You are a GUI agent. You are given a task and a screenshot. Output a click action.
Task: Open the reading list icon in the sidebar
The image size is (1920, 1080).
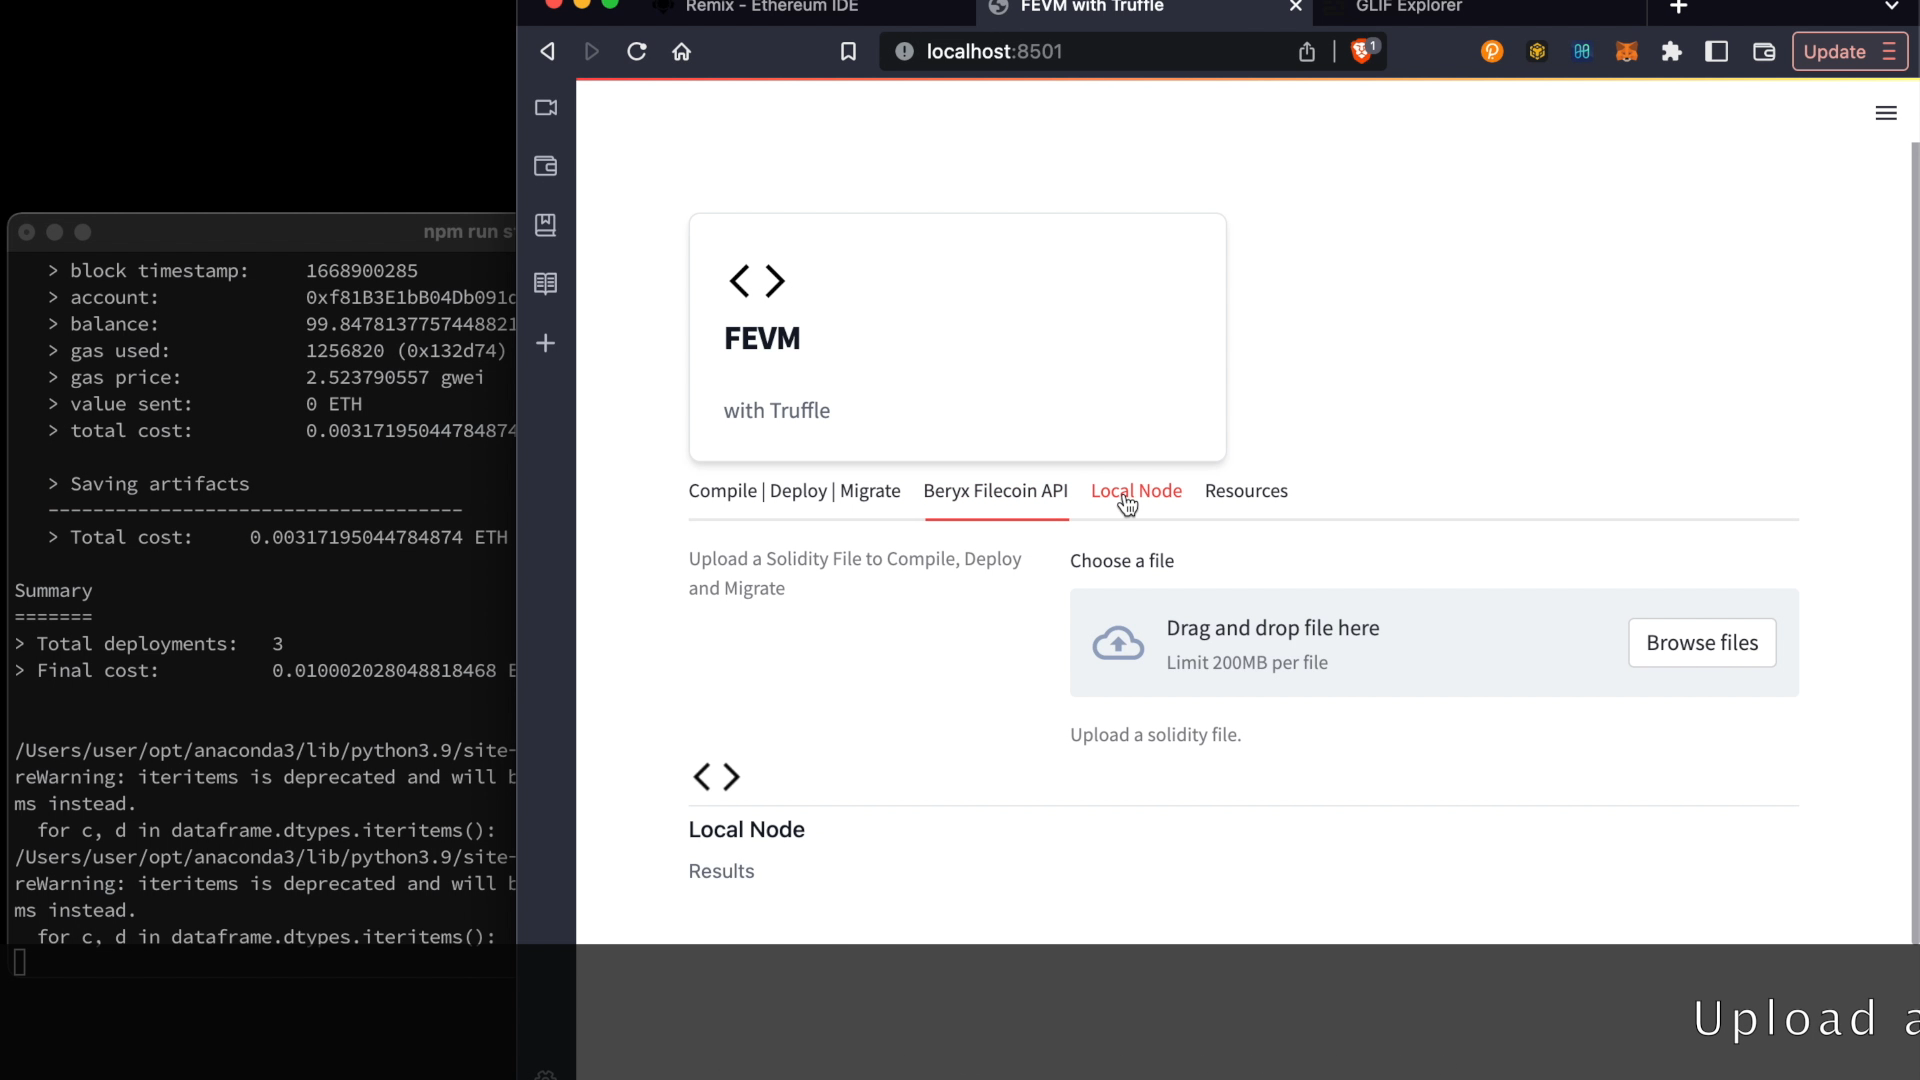[x=545, y=284]
